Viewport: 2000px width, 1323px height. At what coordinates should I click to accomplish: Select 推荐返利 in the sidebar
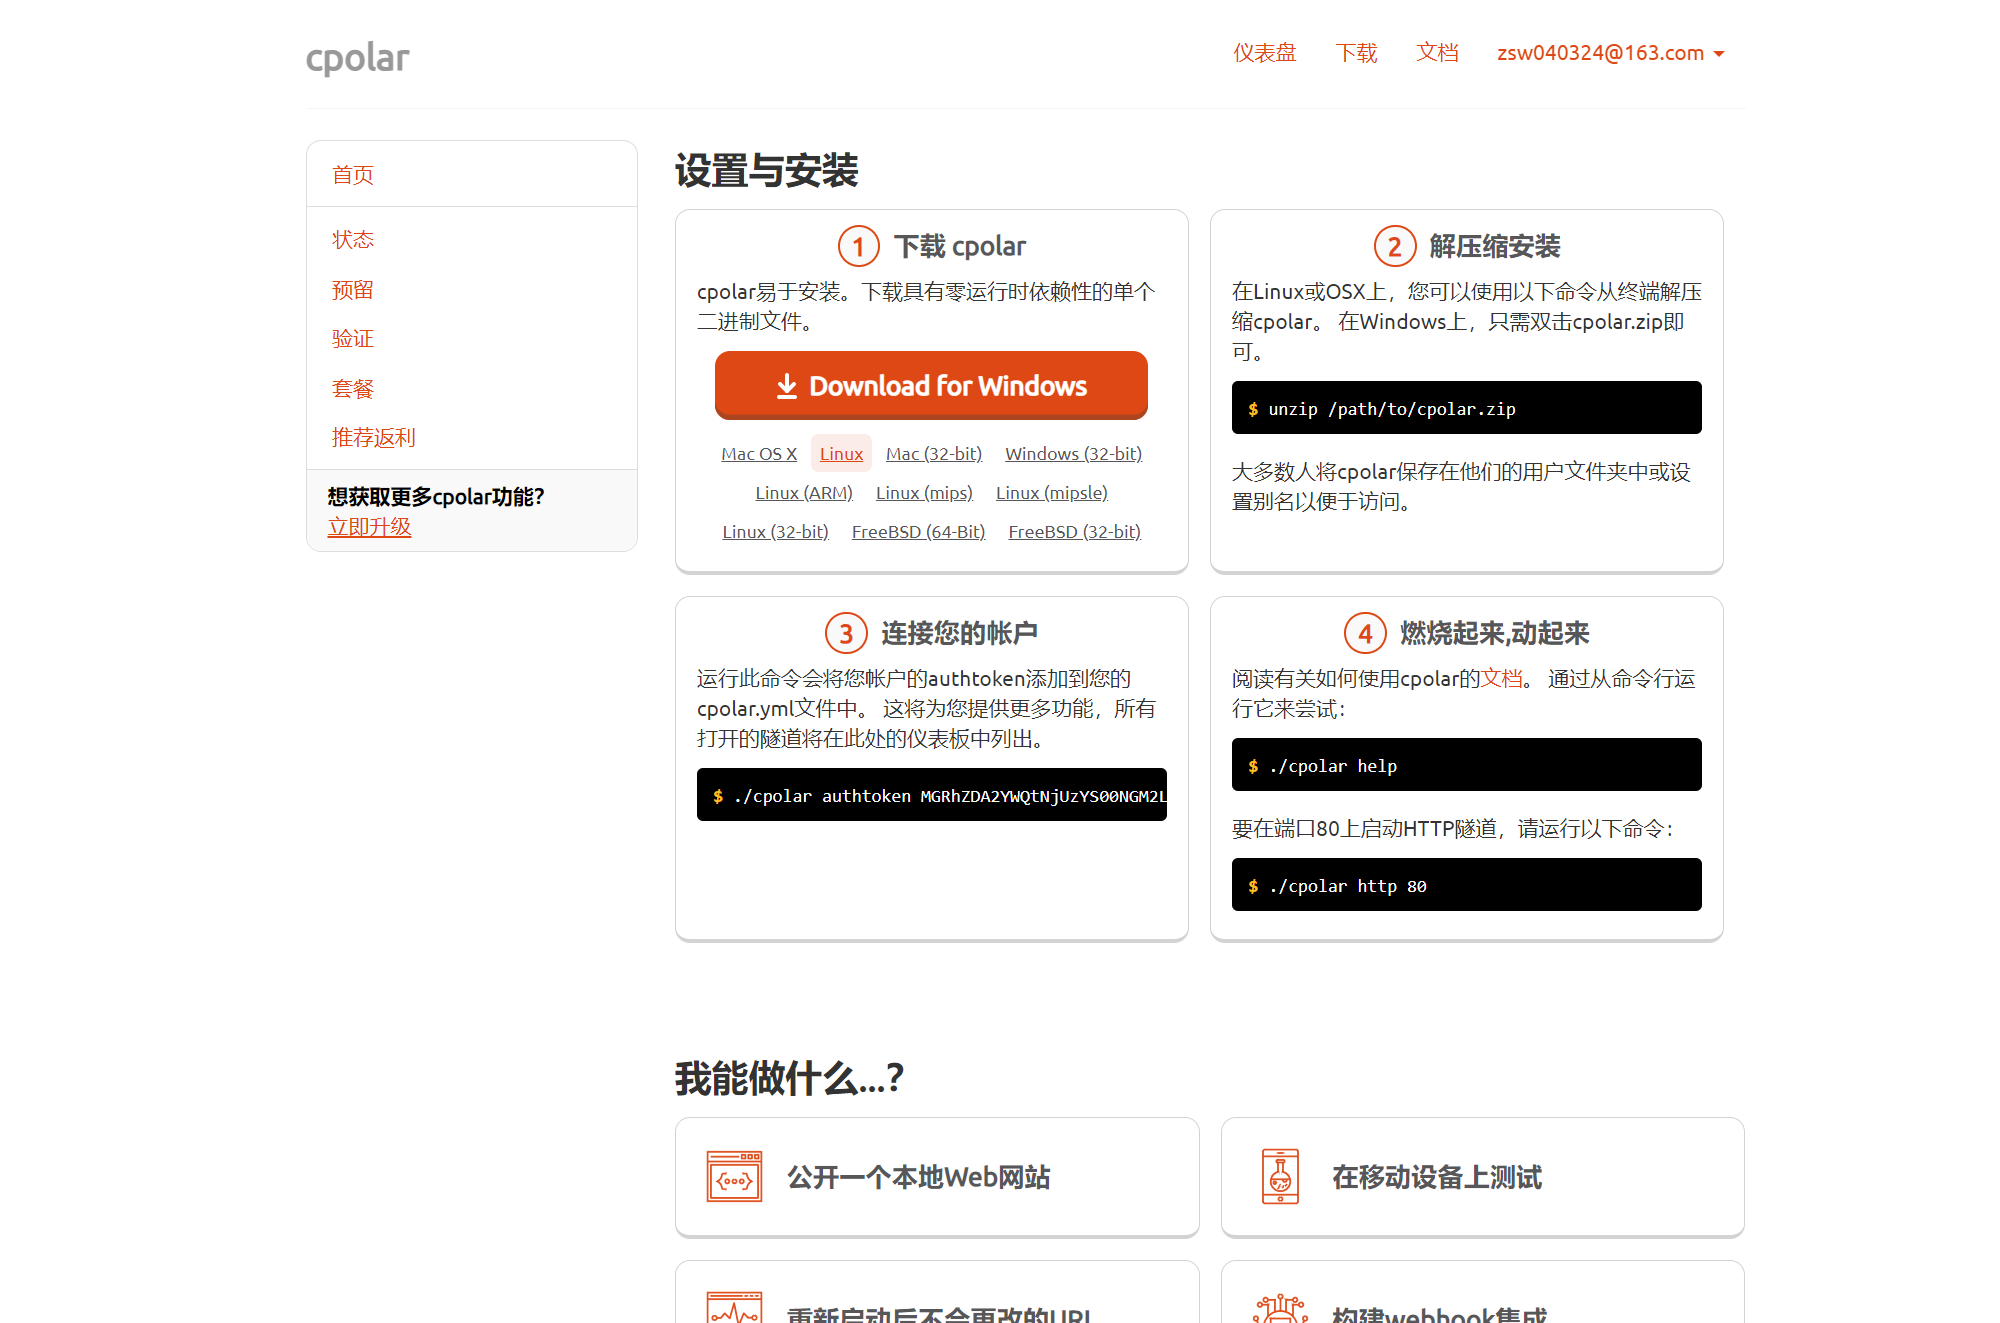pos(374,438)
